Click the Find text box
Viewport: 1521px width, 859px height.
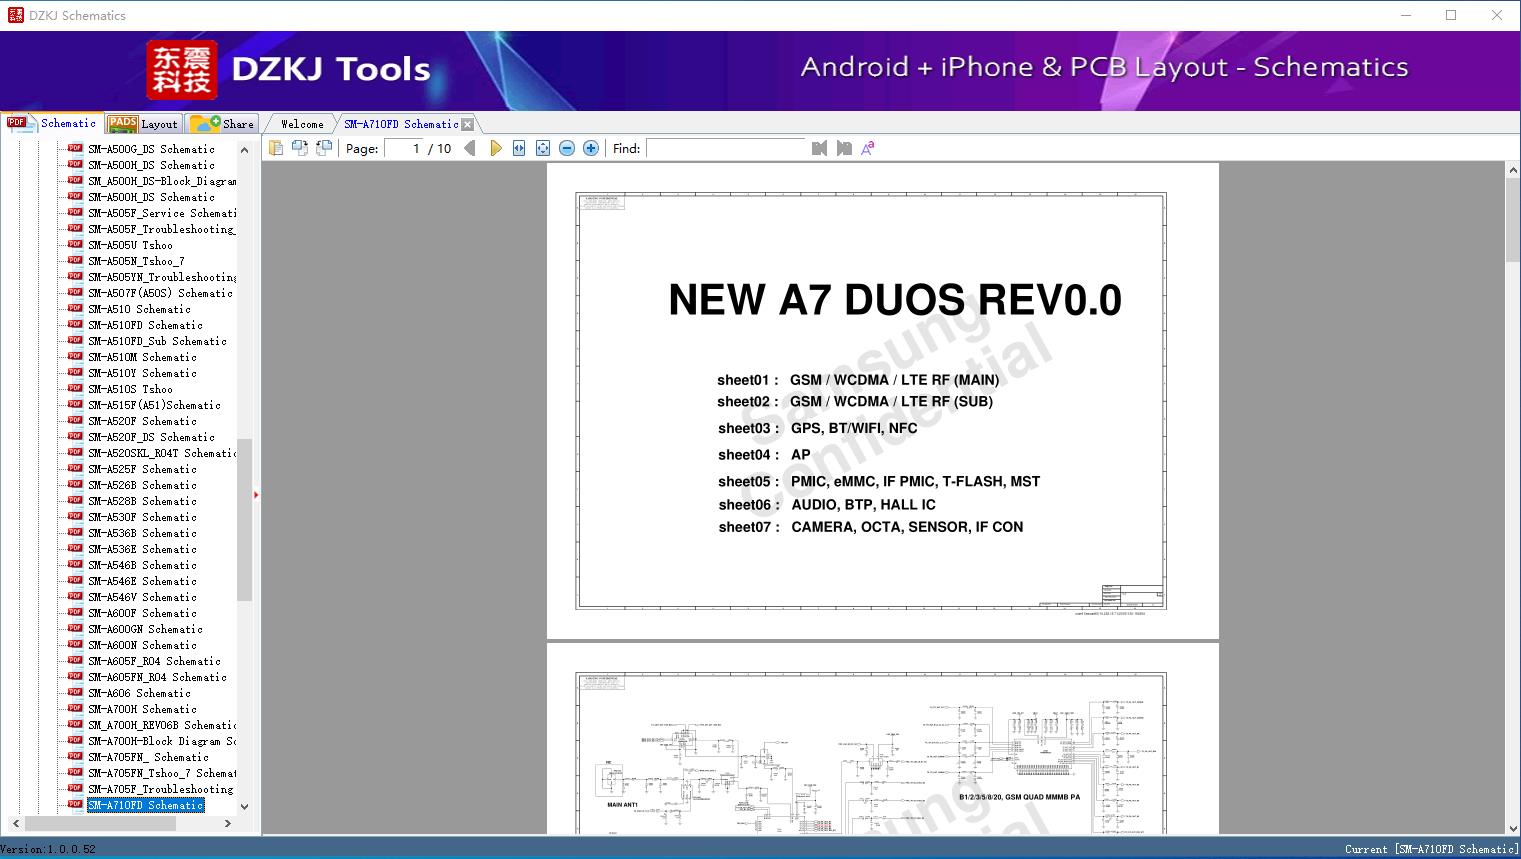click(x=726, y=148)
